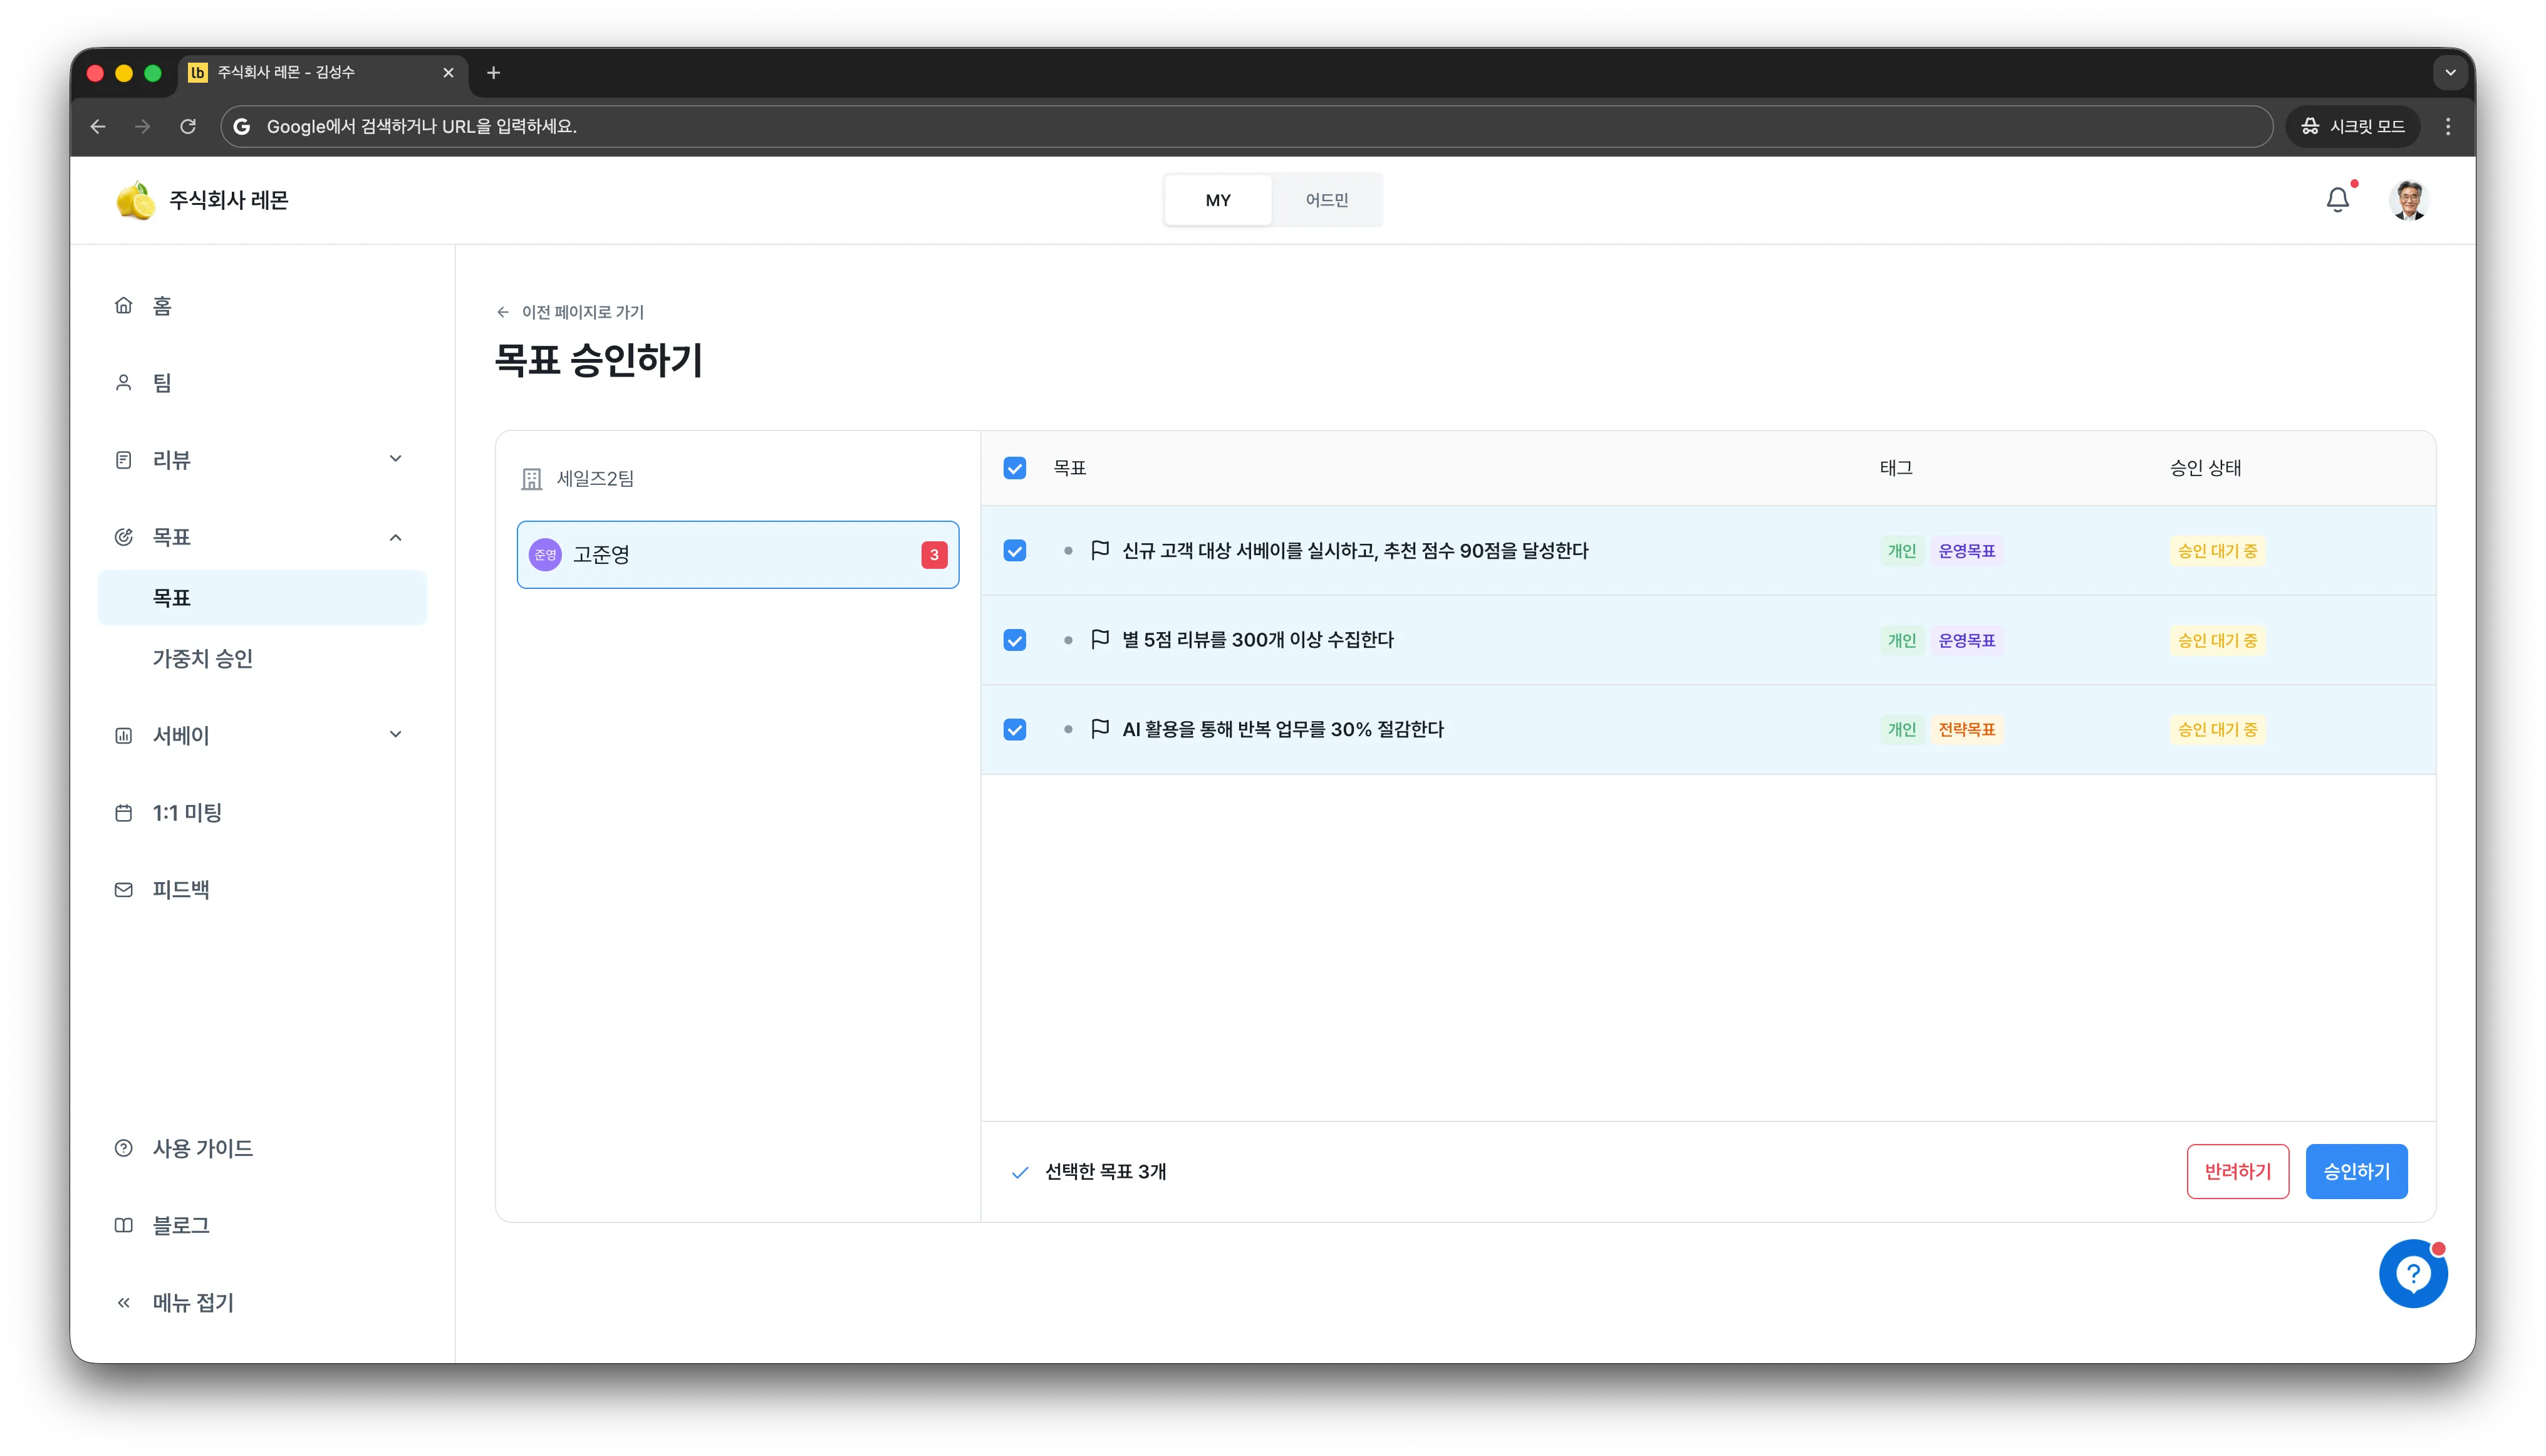Click the 전략목표 tag
Image resolution: width=2546 pixels, height=1456 pixels.
[x=1966, y=729]
